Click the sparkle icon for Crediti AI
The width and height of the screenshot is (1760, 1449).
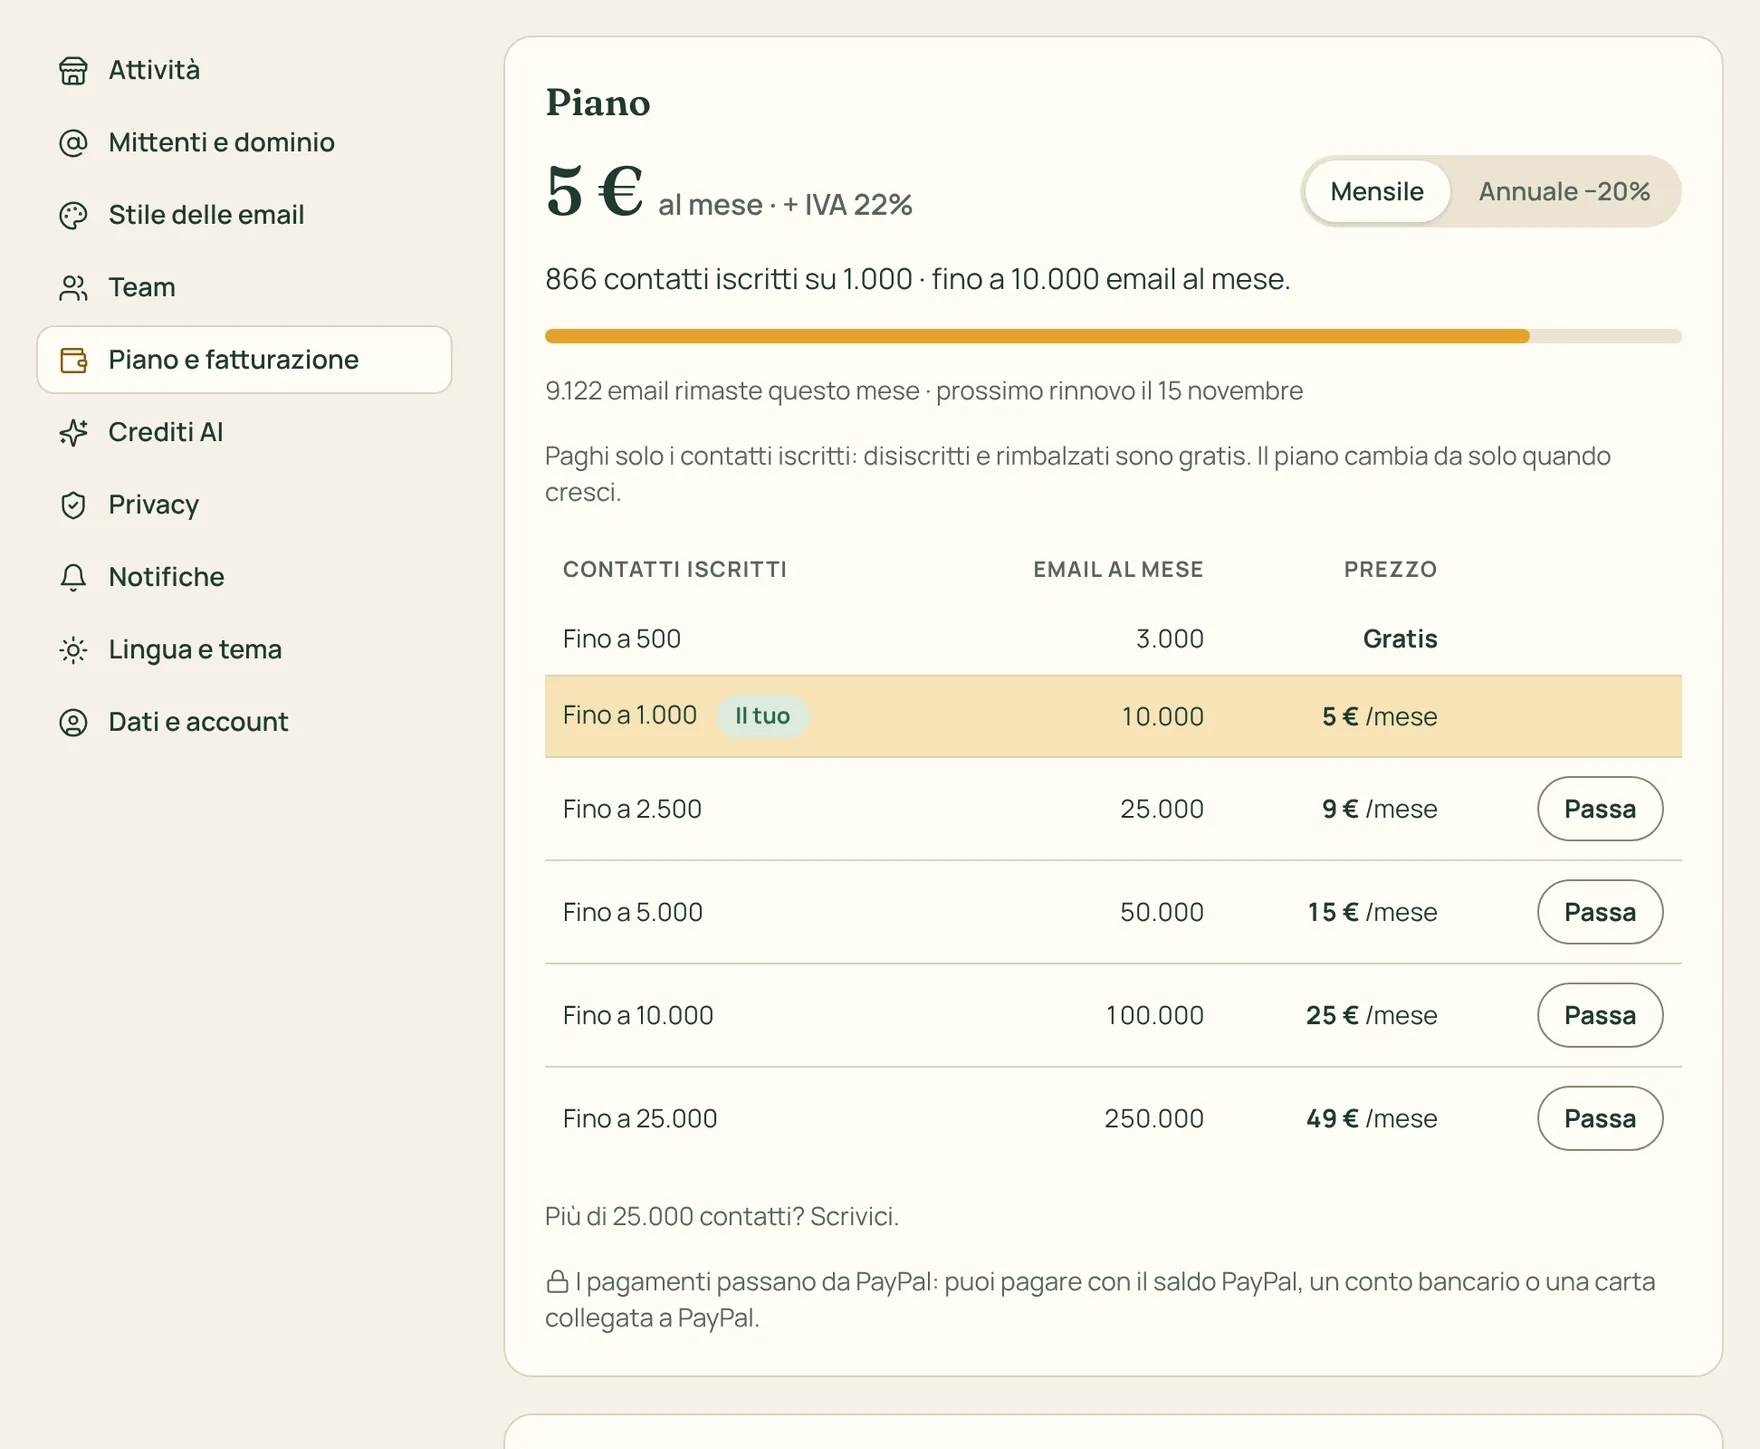pyautogui.click(x=73, y=432)
